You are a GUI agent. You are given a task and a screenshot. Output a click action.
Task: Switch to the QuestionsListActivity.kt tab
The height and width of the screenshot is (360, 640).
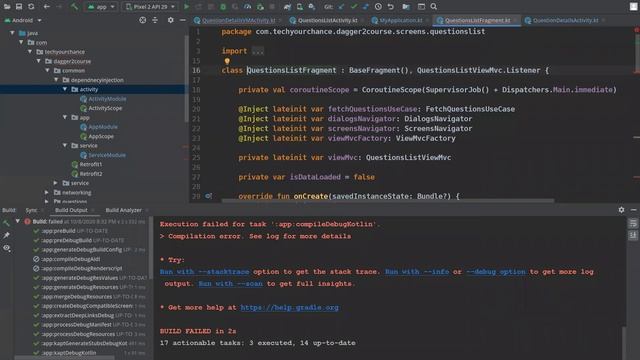pos(327,20)
